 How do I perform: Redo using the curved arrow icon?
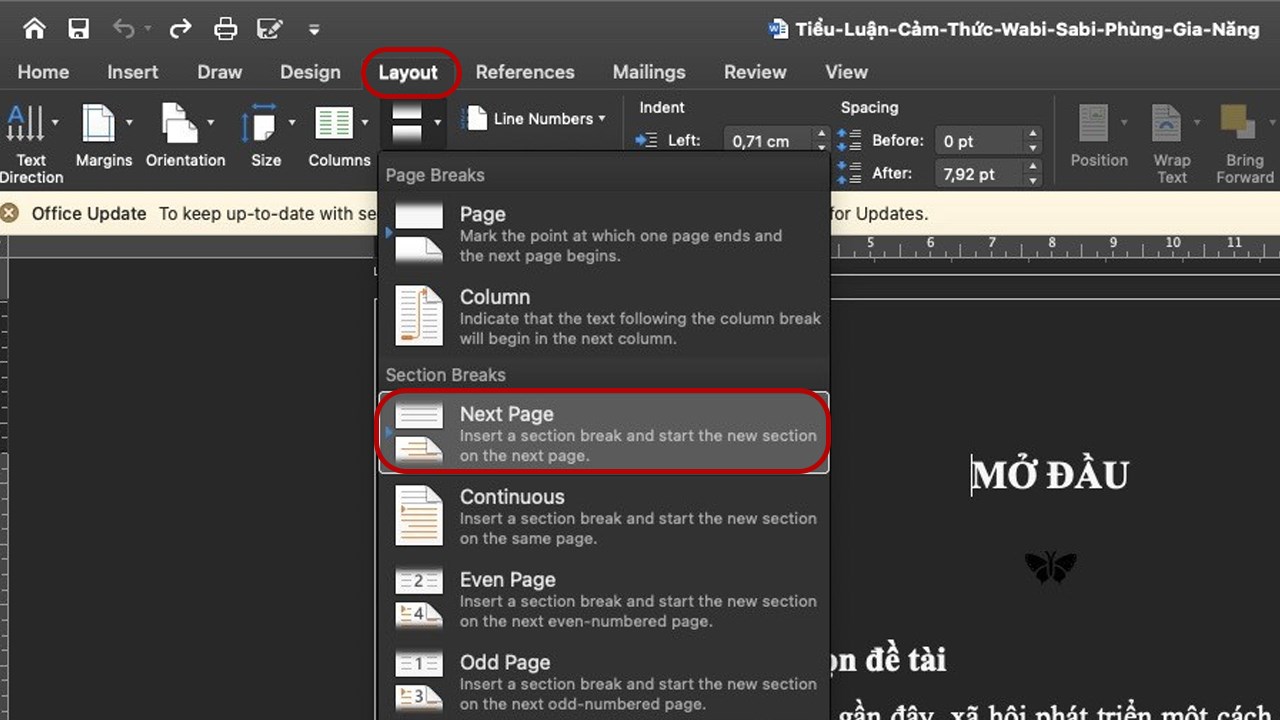[180, 29]
